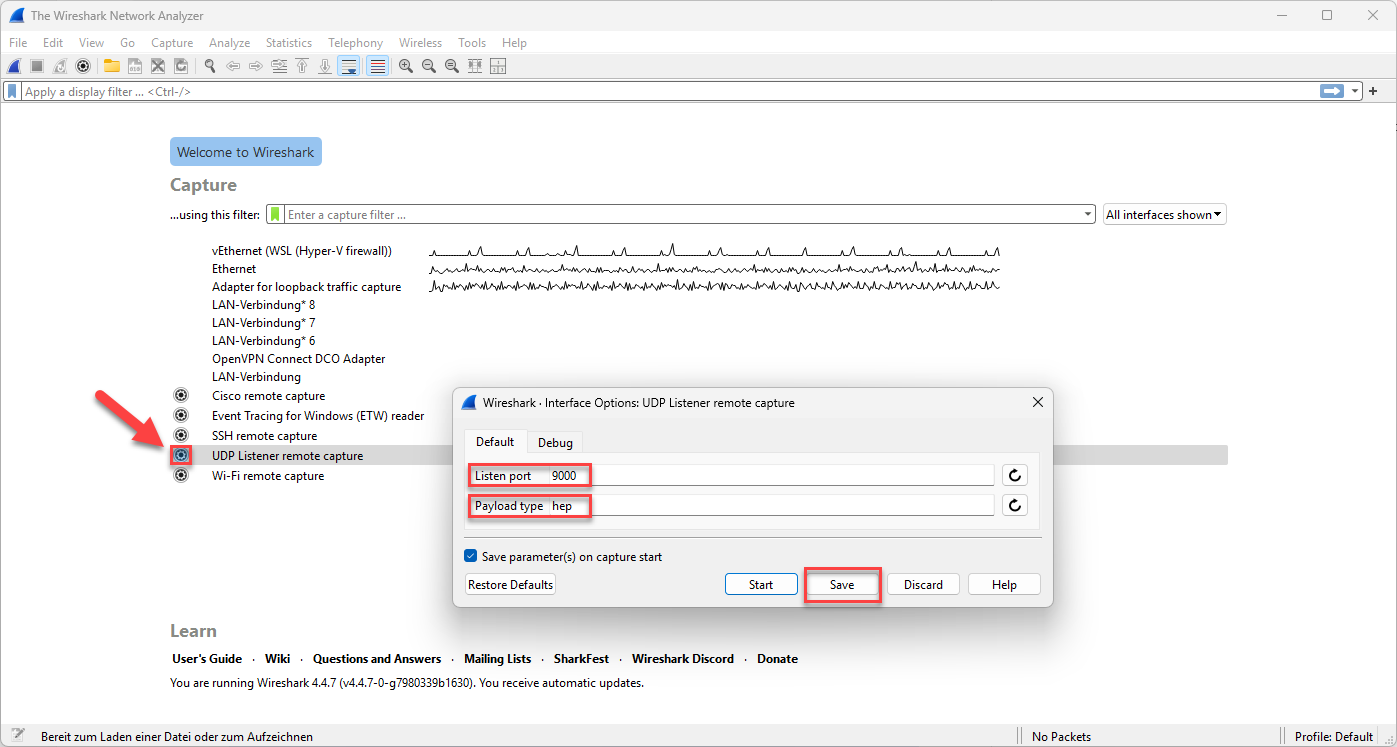Click the Go to first packet icon
The height and width of the screenshot is (747, 1397).
(302, 66)
